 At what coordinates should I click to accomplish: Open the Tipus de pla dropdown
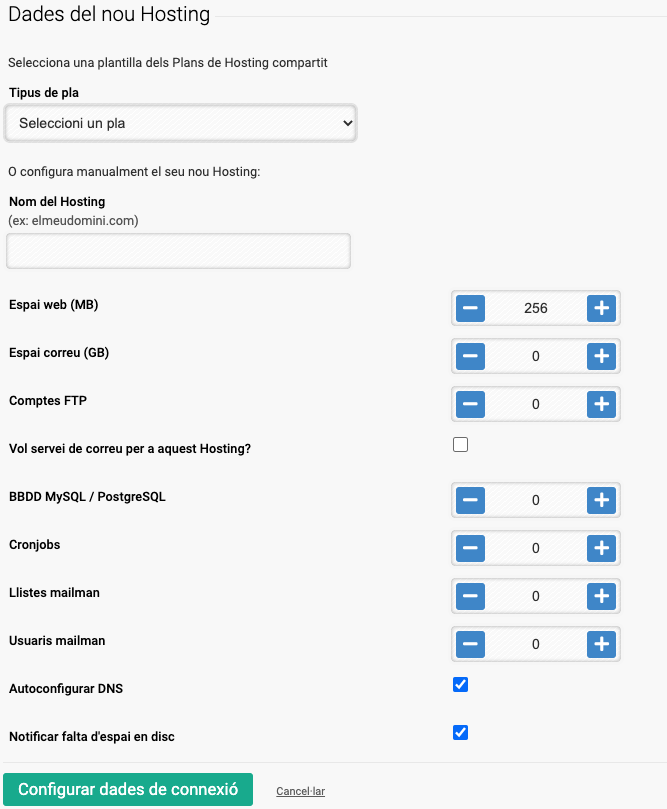[180, 123]
